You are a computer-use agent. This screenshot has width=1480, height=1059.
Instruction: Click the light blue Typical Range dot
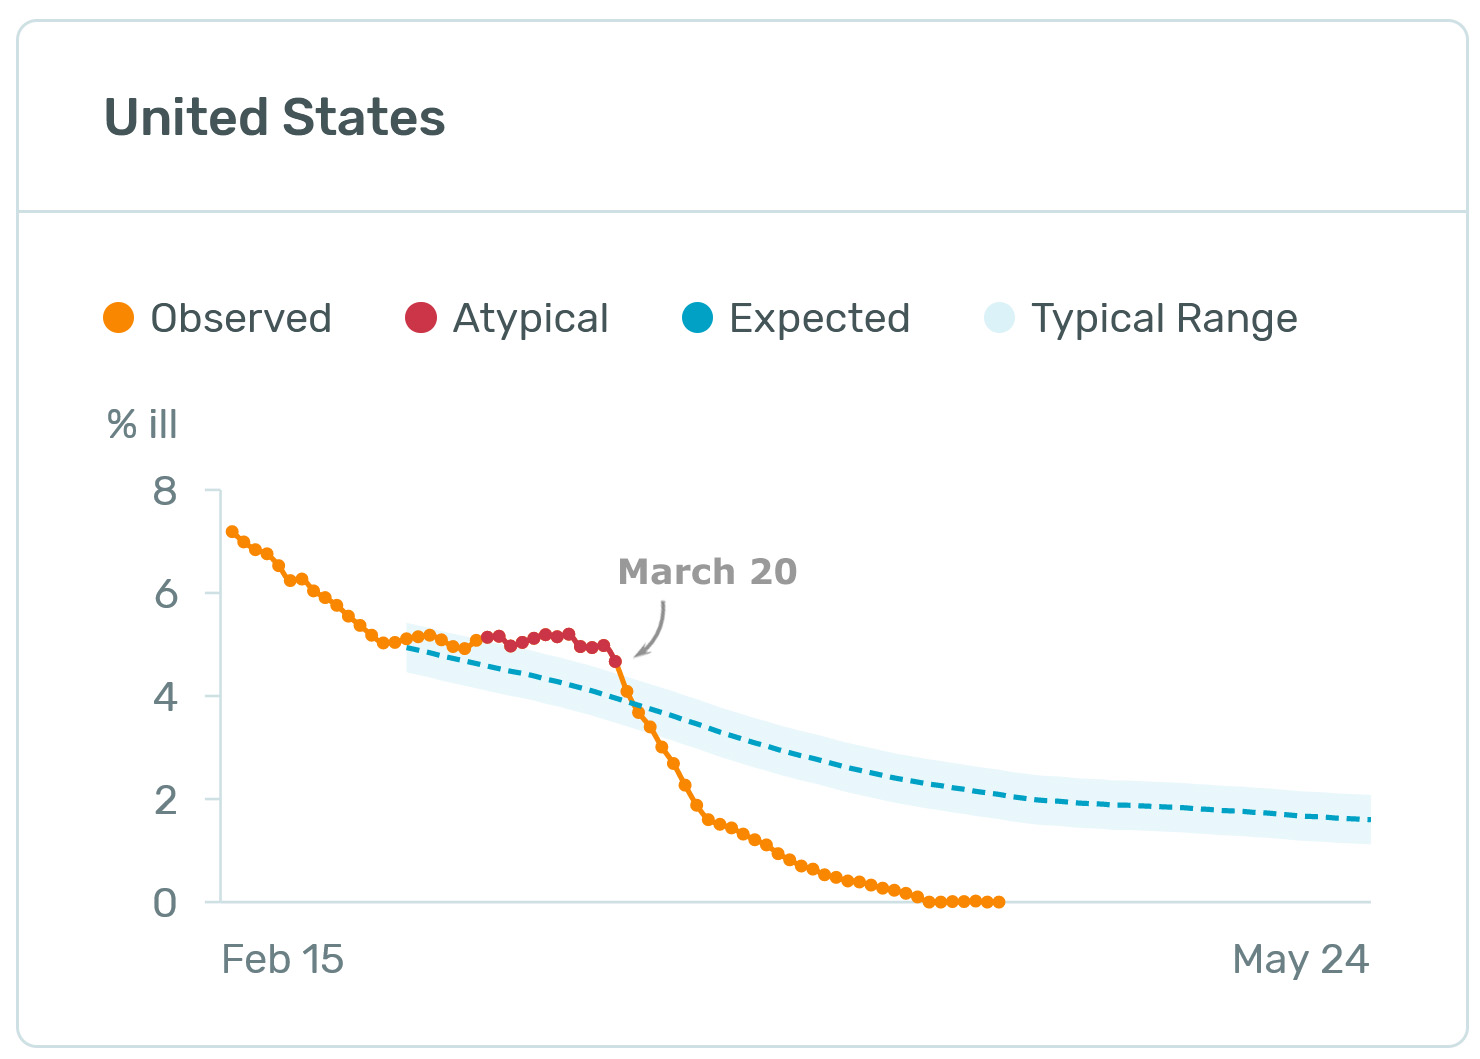coord(999,318)
